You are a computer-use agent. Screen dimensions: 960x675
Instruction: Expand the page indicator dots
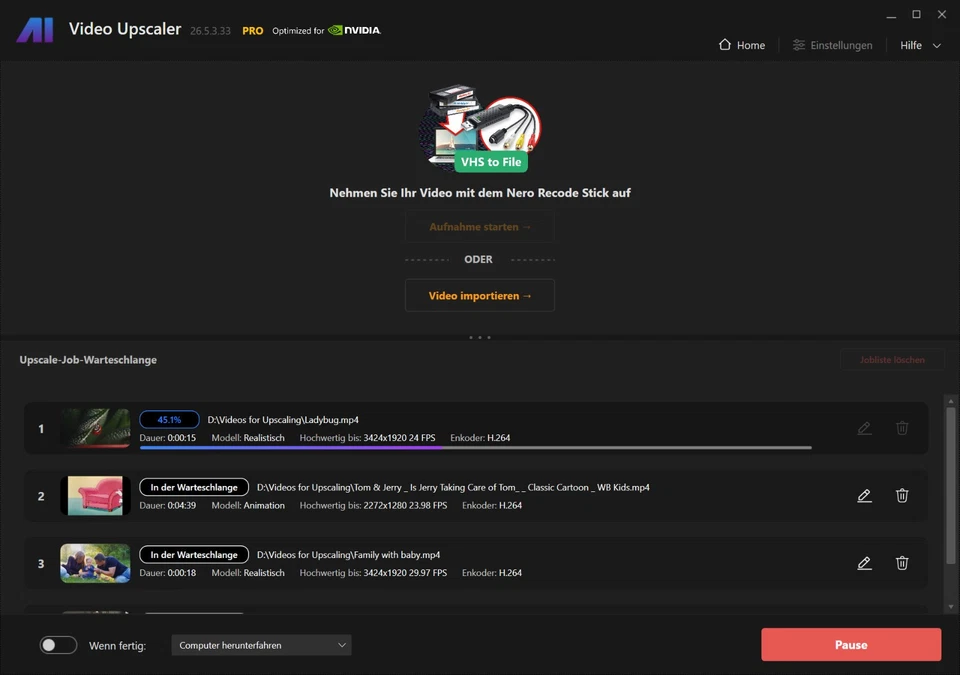(479, 337)
